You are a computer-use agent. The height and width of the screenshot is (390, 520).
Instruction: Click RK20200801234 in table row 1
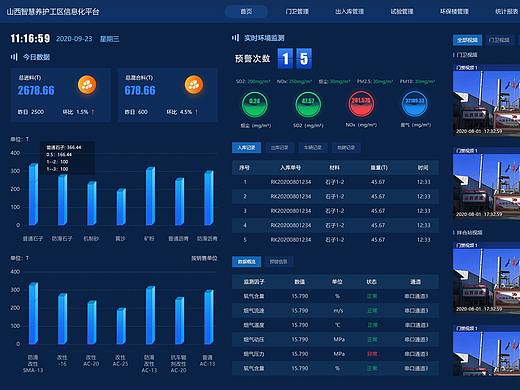click(x=291, y=182)
